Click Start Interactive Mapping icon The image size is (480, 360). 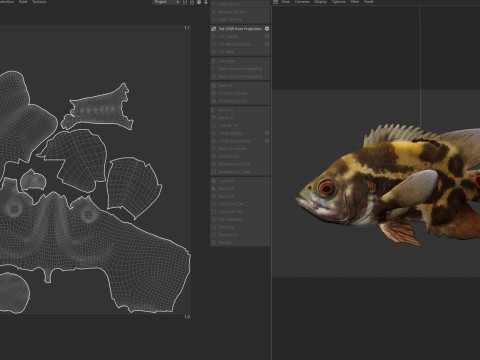click(x=214, y=69)
